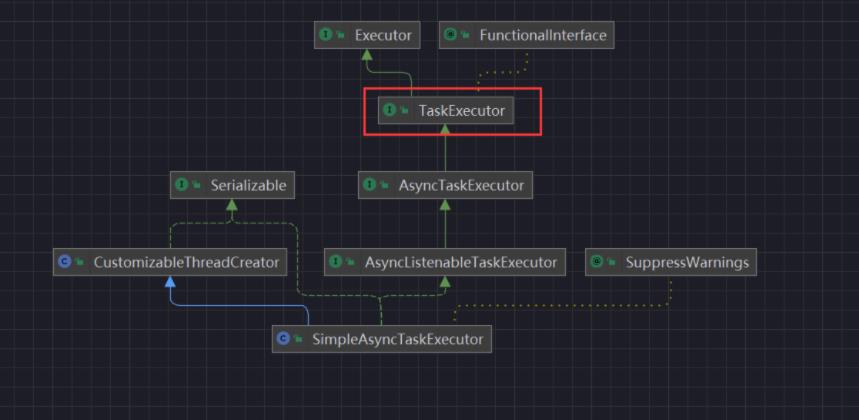Click the blue arrowhead below CustomizableThreadCreator

(x=170, y=283)
